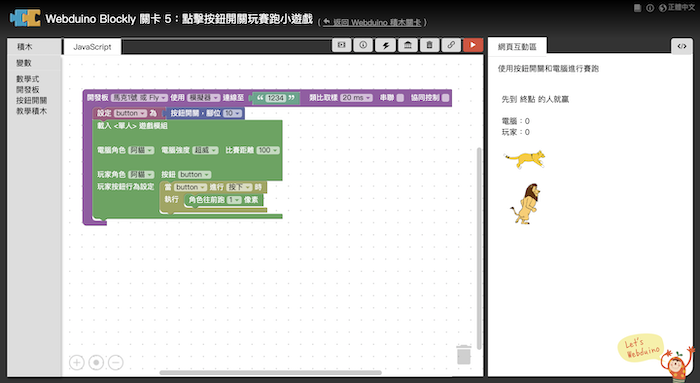Click the horizontal workspace scrollbar
This screenshot has width=700, height=383.
[x=271, y=373]
